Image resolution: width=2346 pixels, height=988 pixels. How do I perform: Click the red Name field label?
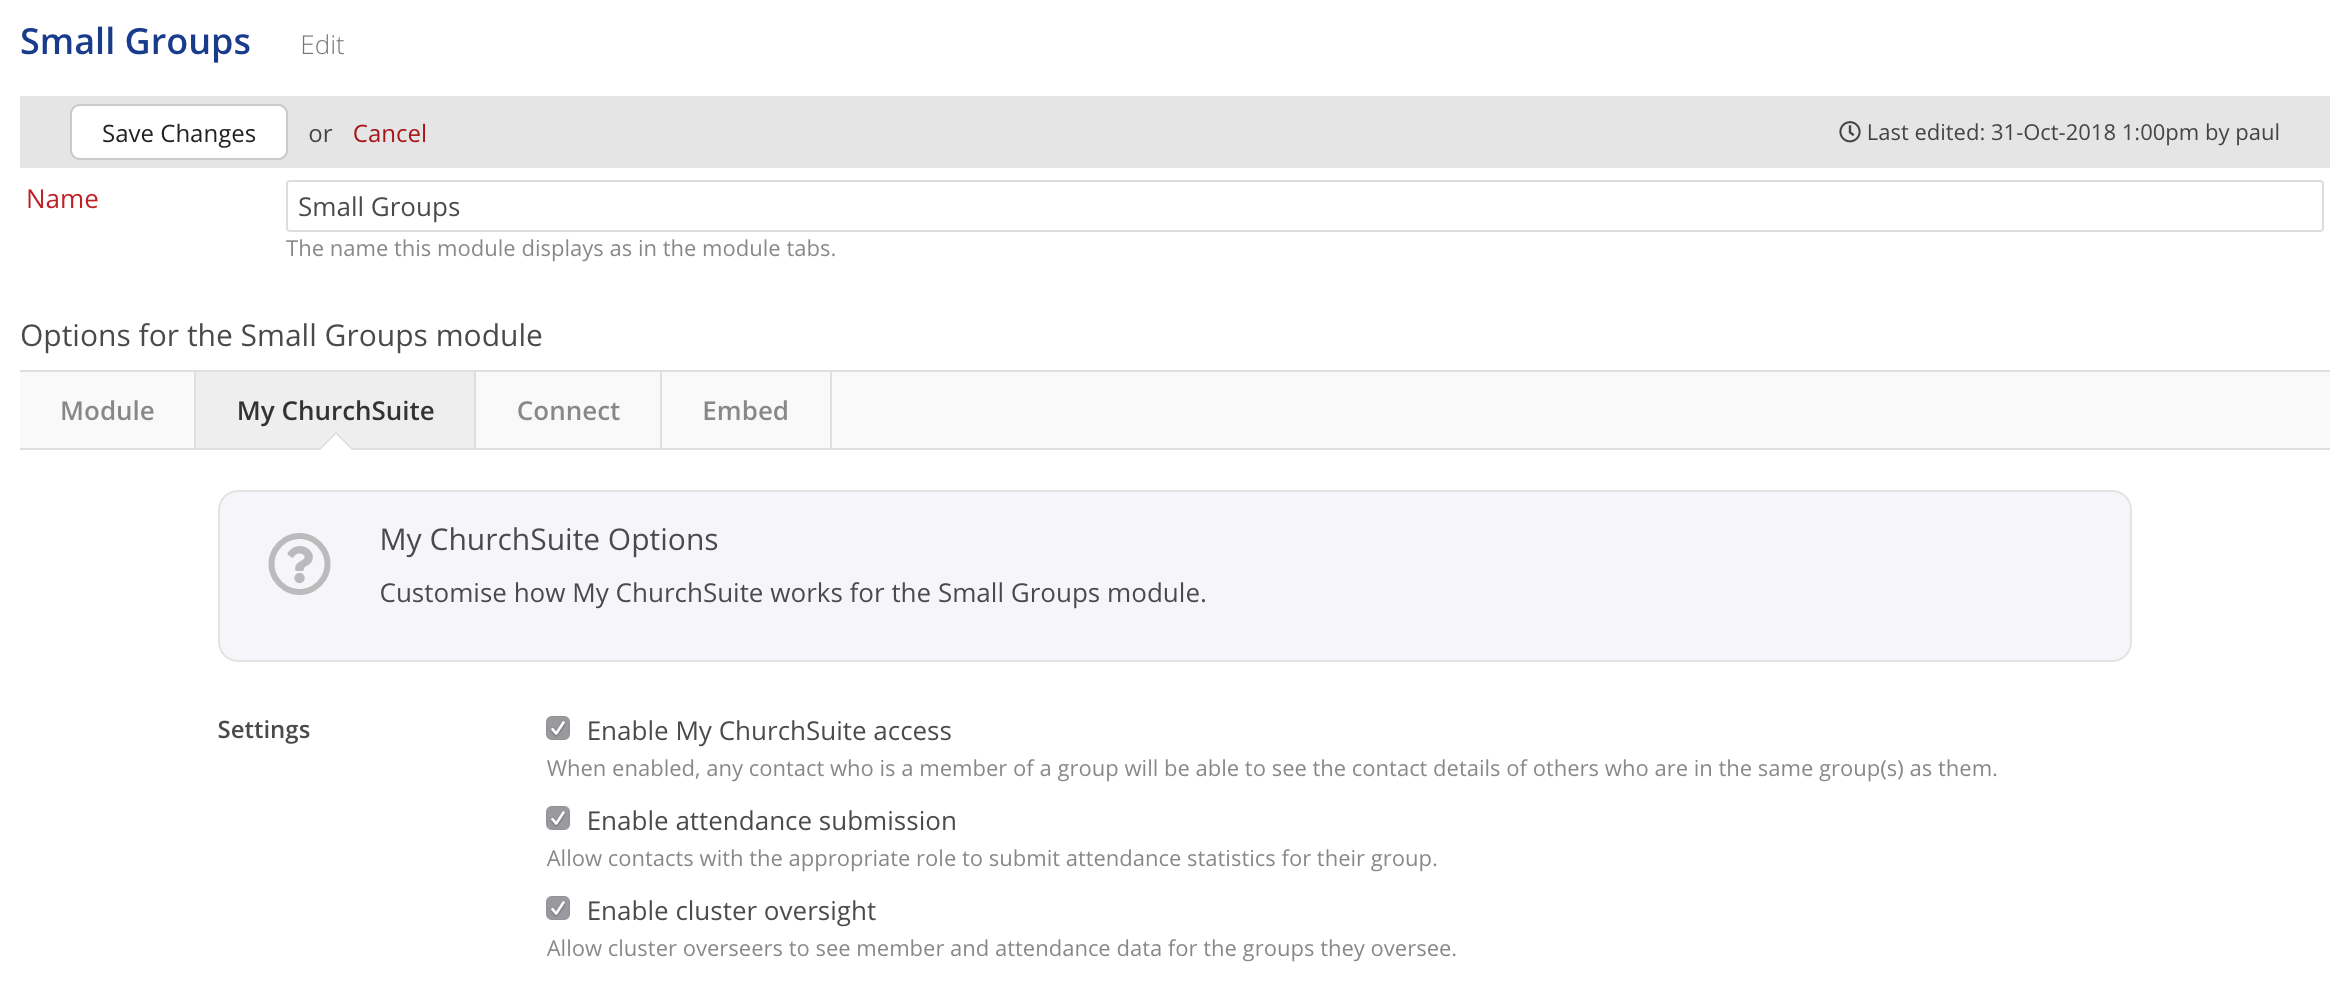[62, 199]
